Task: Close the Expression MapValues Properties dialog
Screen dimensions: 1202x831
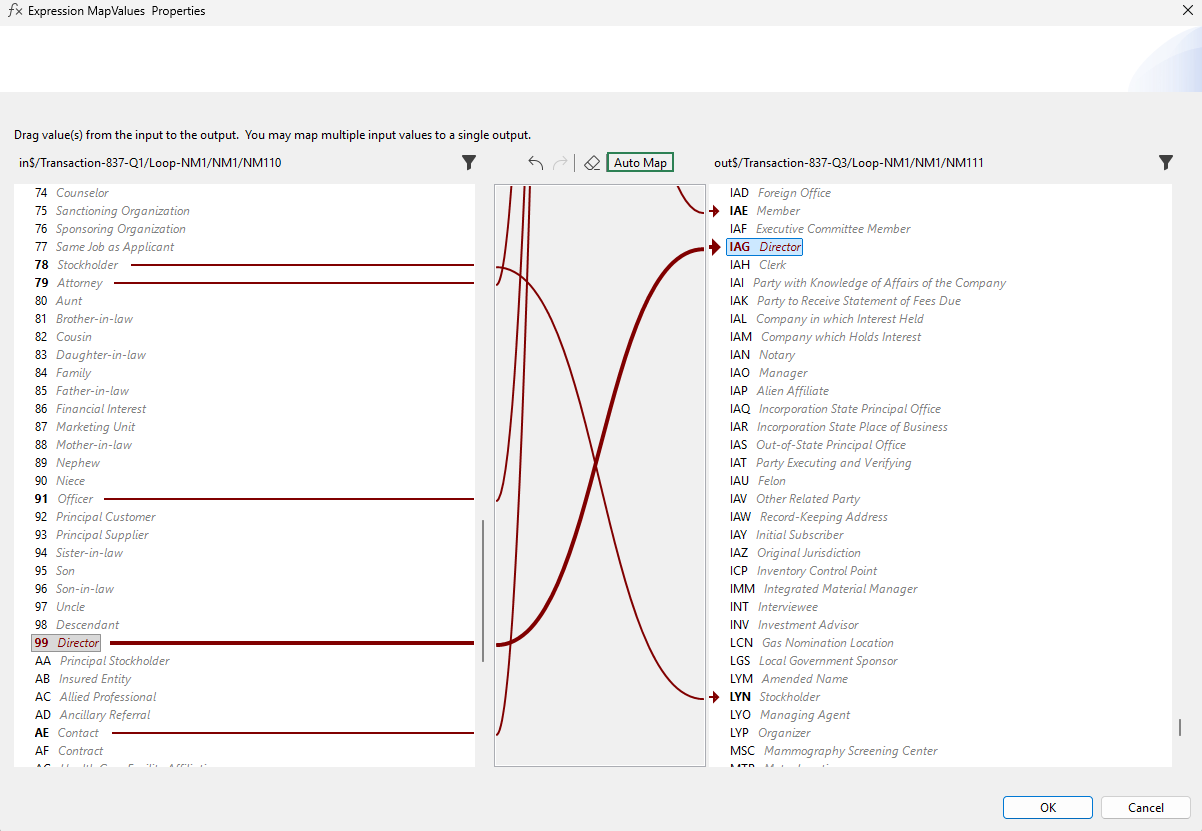Action: click(x=1187, y=10)
